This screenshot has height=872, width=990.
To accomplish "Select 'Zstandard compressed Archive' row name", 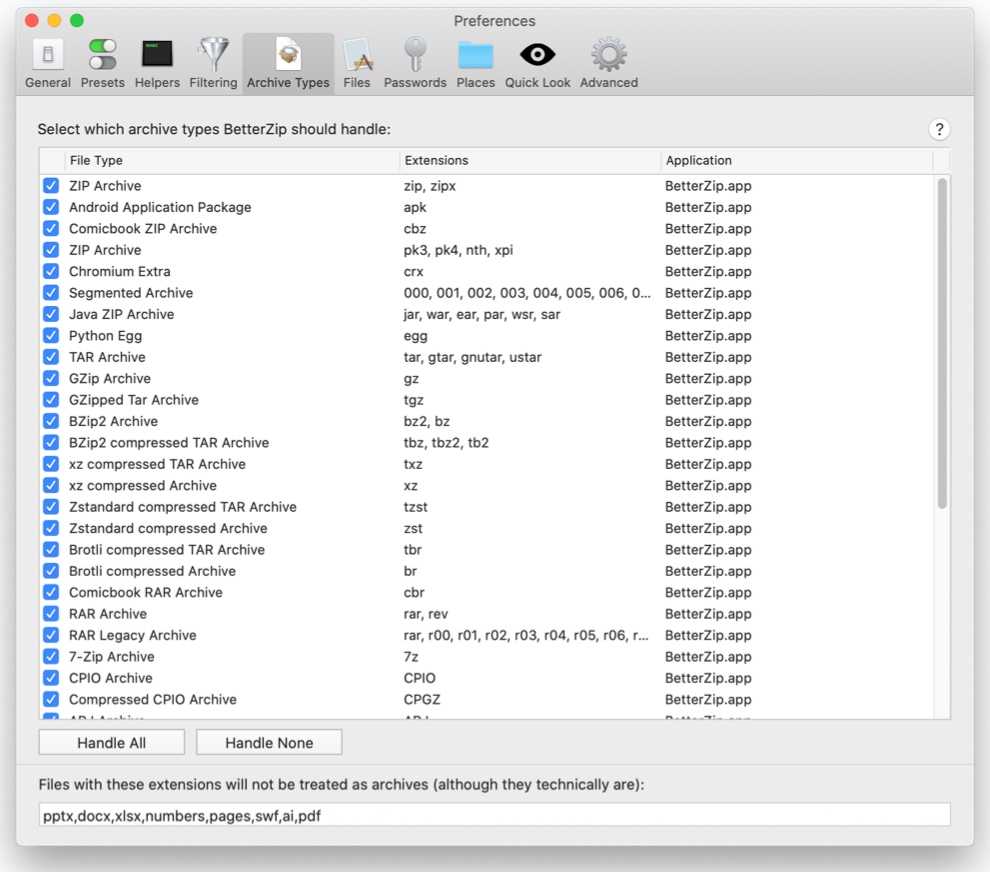I will pyautogui.click(x=168, y=529).
